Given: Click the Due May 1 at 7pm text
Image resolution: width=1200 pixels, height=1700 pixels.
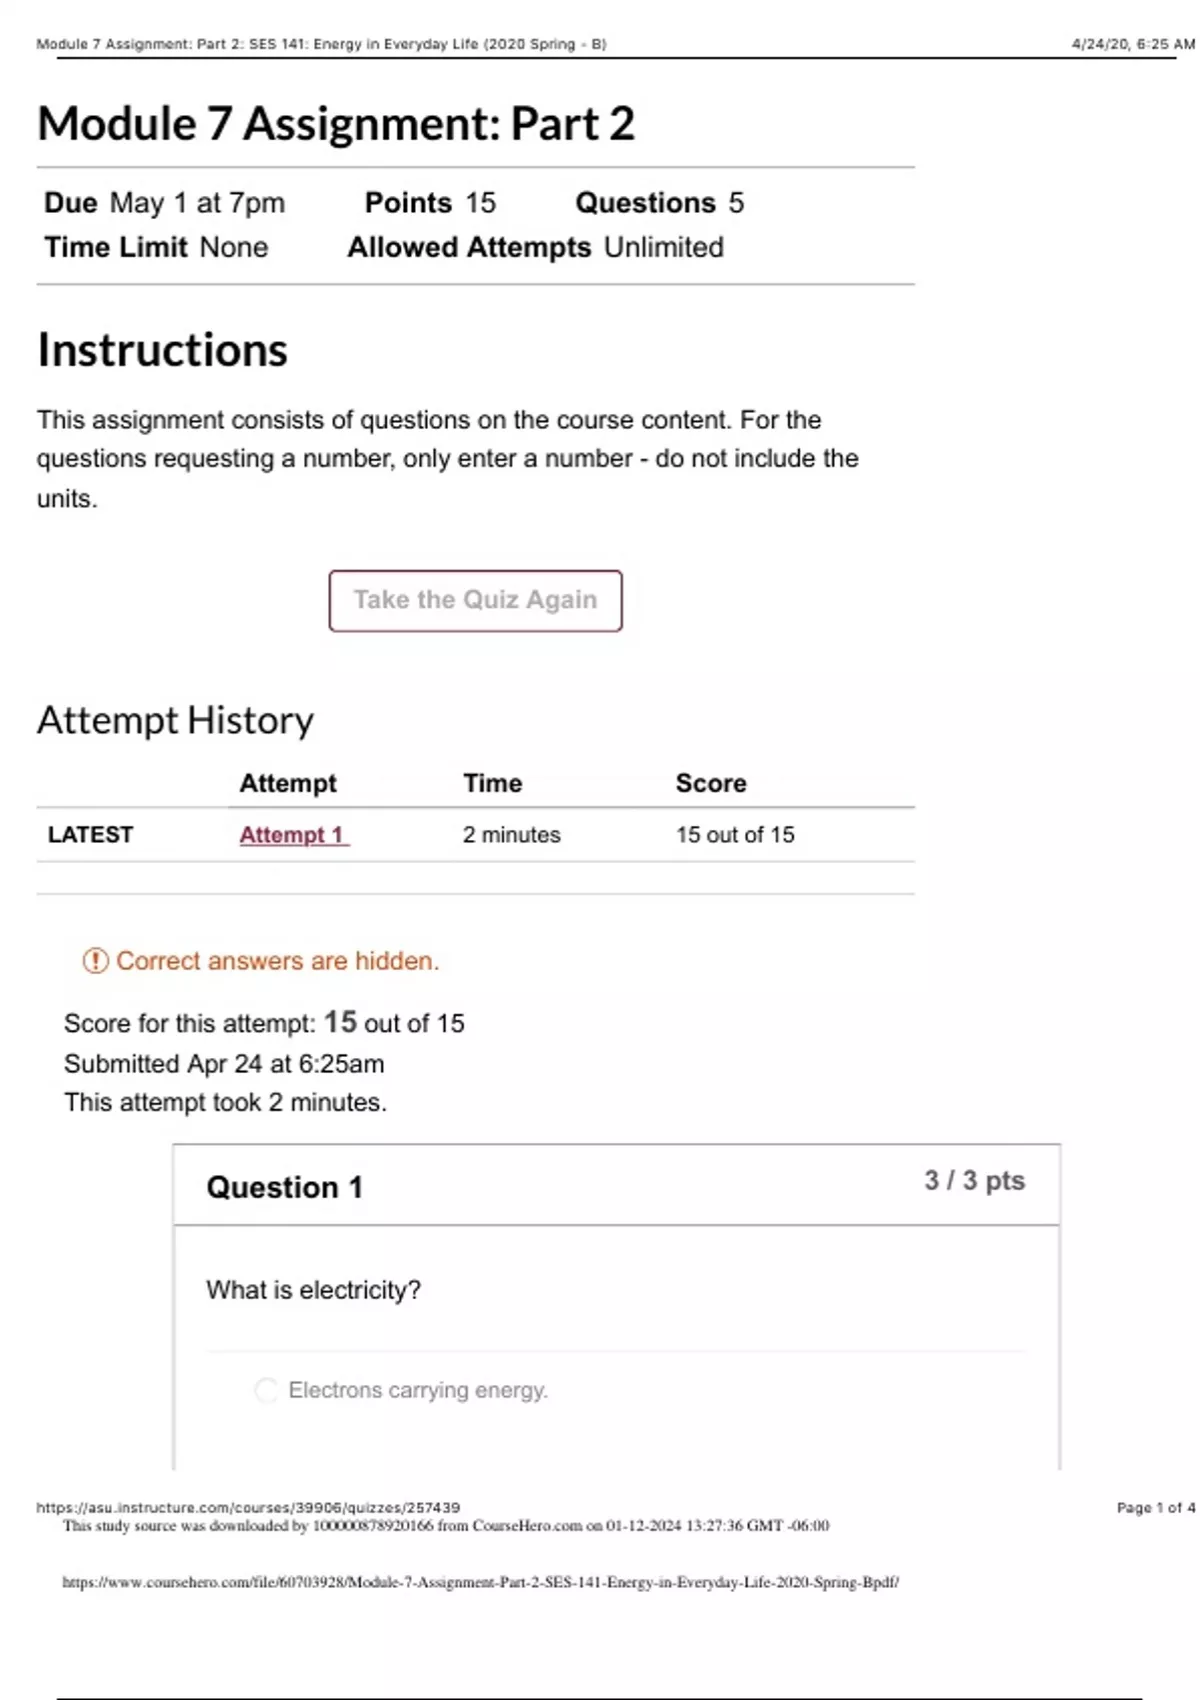Looking at the screenshot, I should [x=165, y=203].
